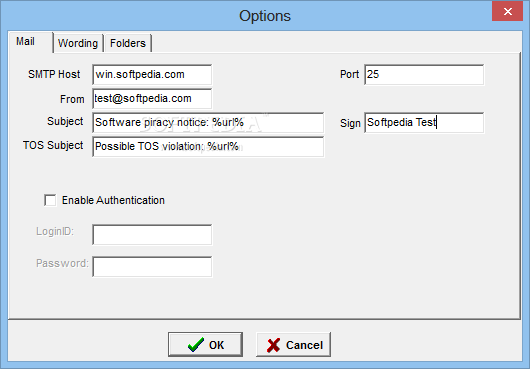Close the Options dialog window

click(x=507, y=11)
